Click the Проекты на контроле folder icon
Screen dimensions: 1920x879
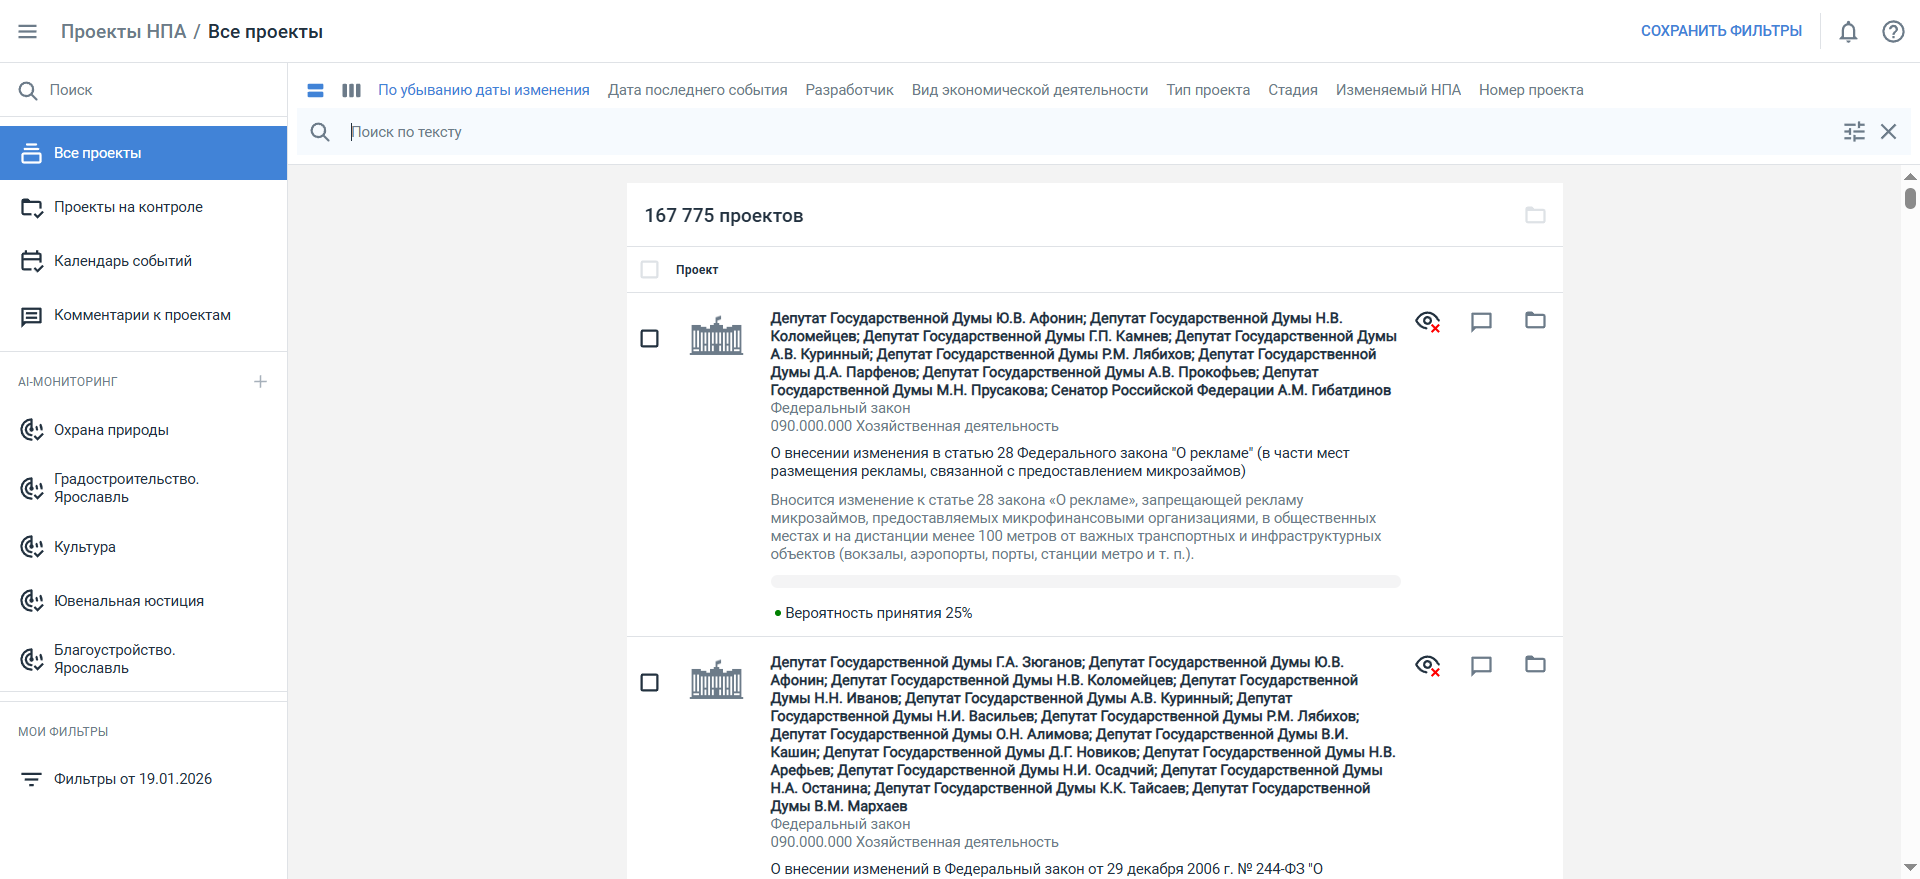pos(32,208)
